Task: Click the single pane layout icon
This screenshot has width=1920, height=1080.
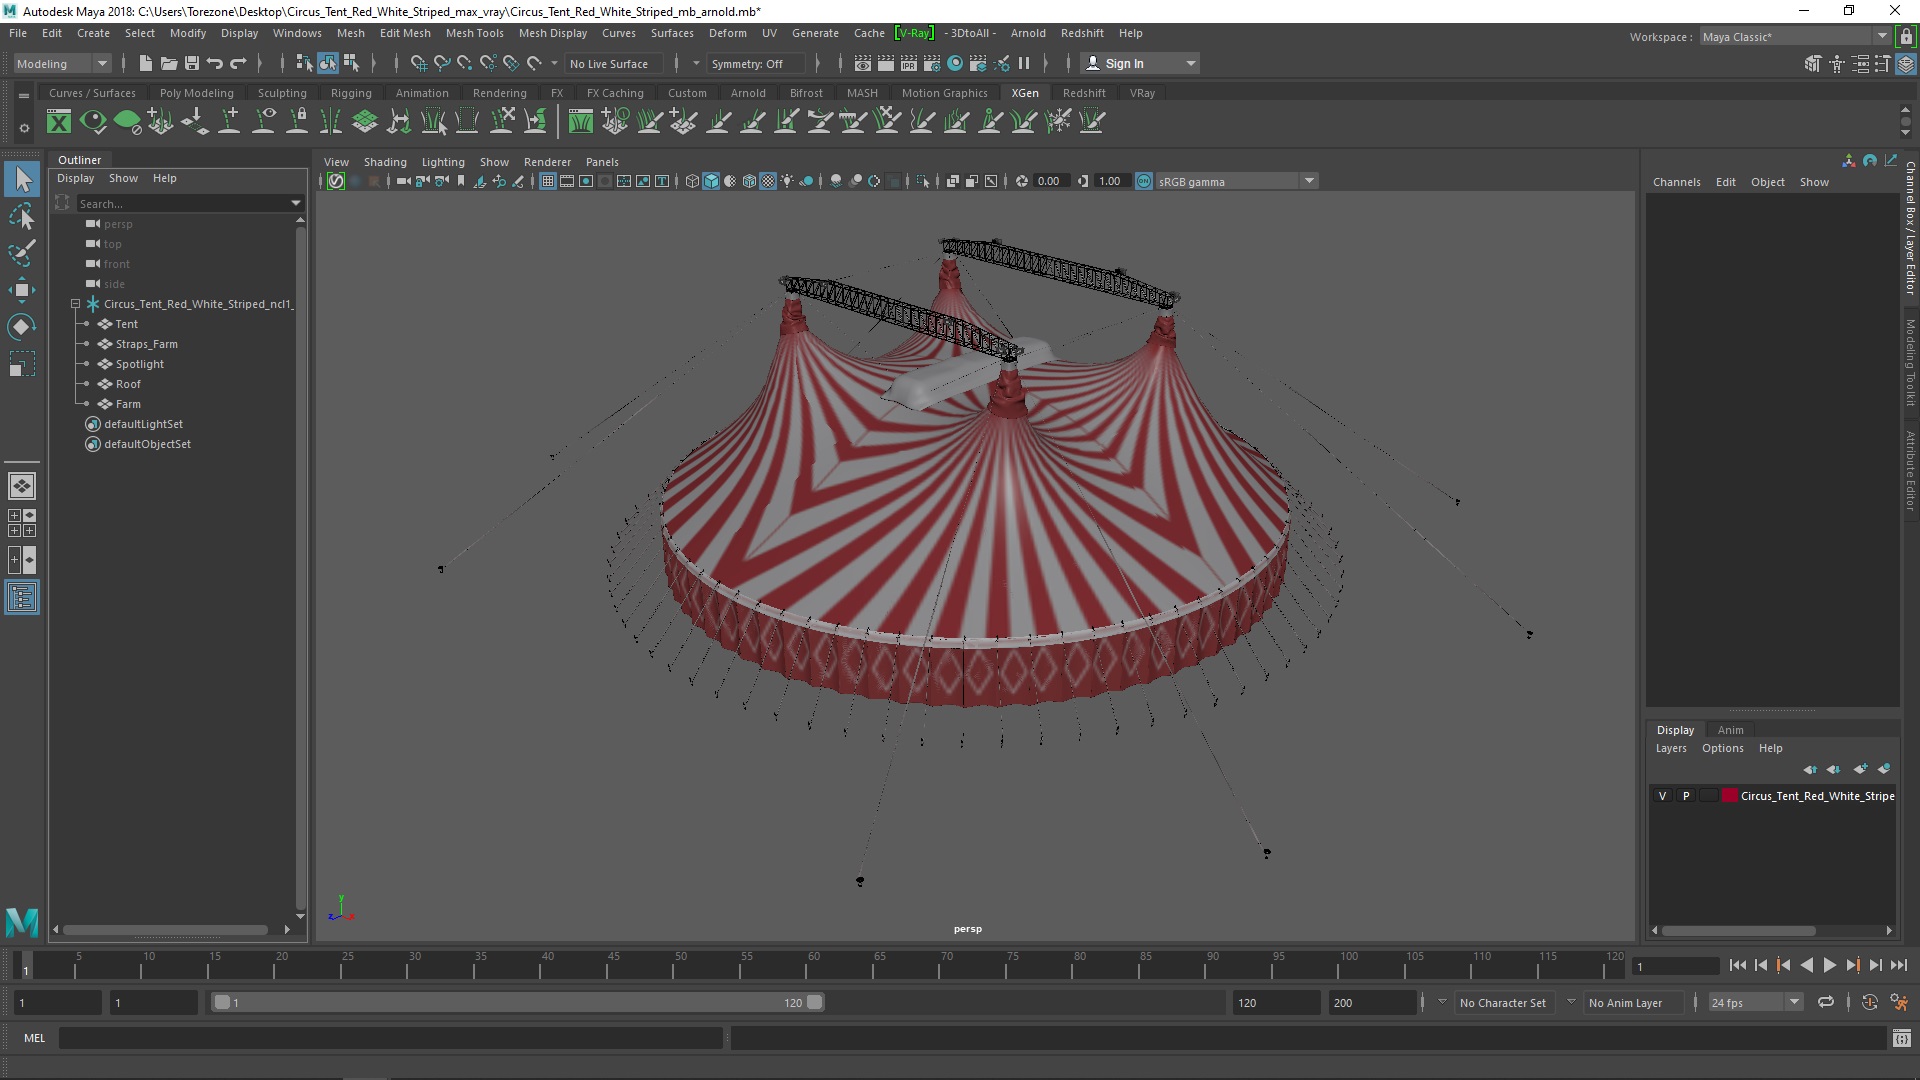Action: [x=22, y=486]
